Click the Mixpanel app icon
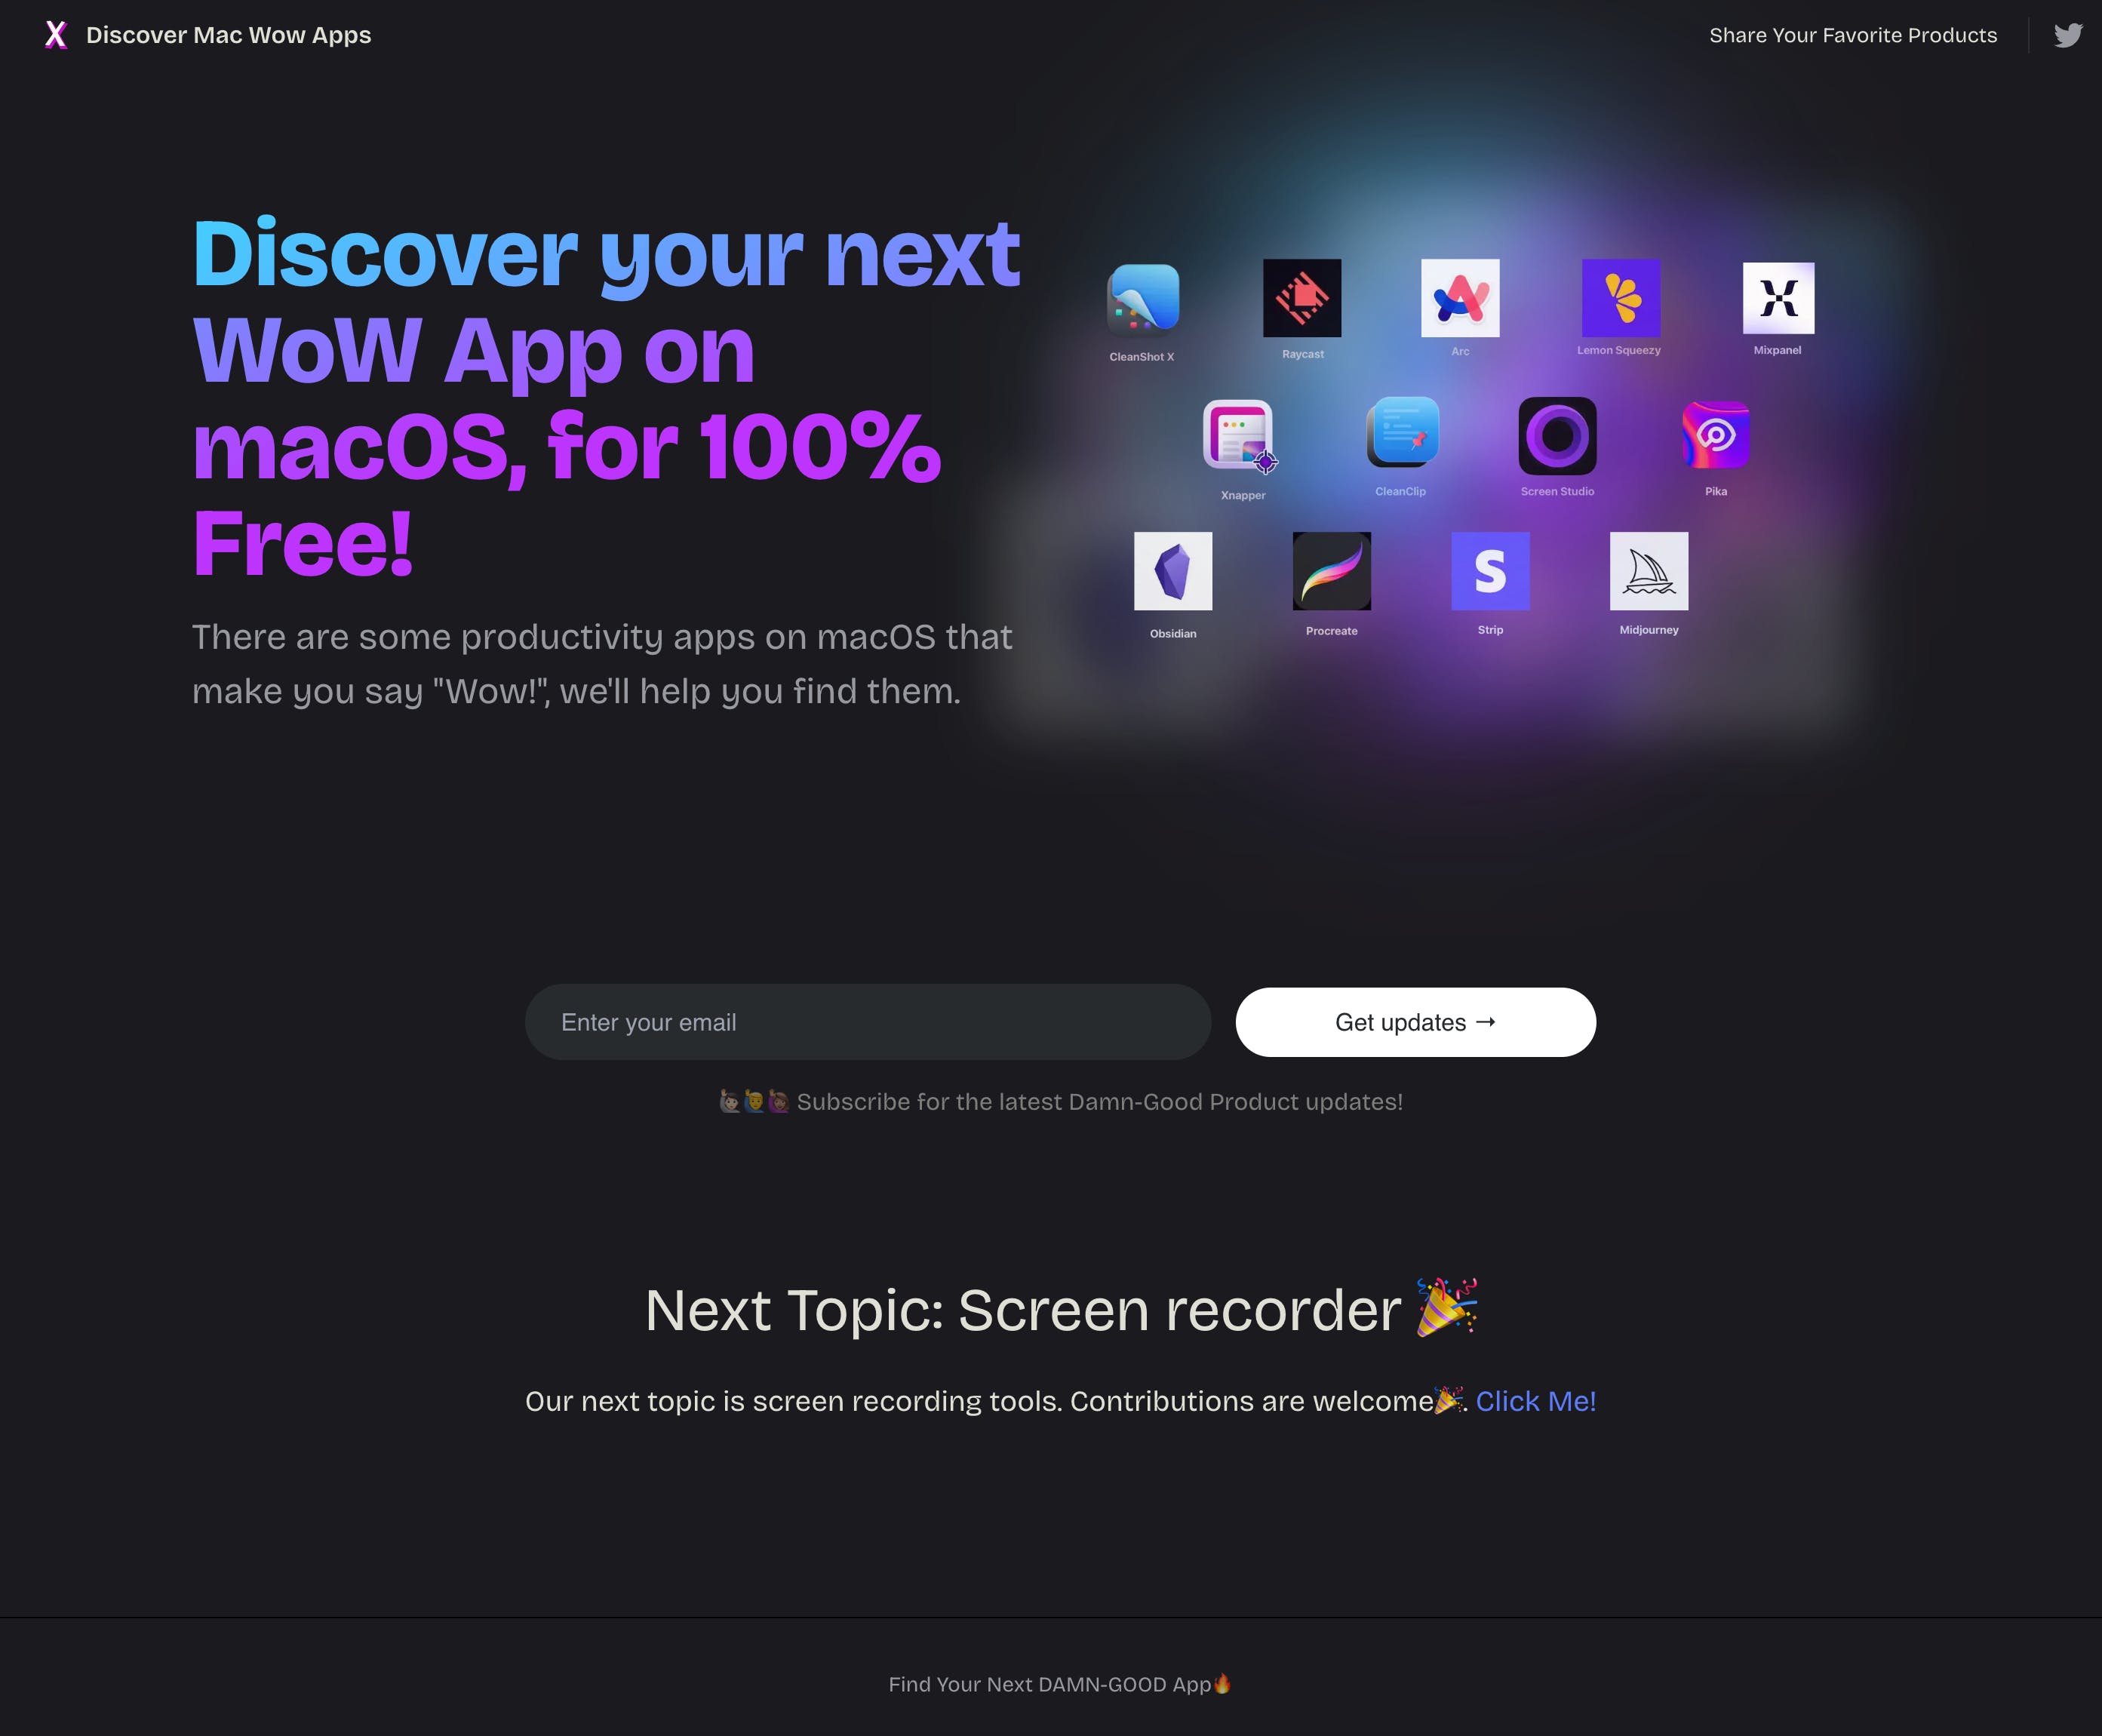 1778,297
